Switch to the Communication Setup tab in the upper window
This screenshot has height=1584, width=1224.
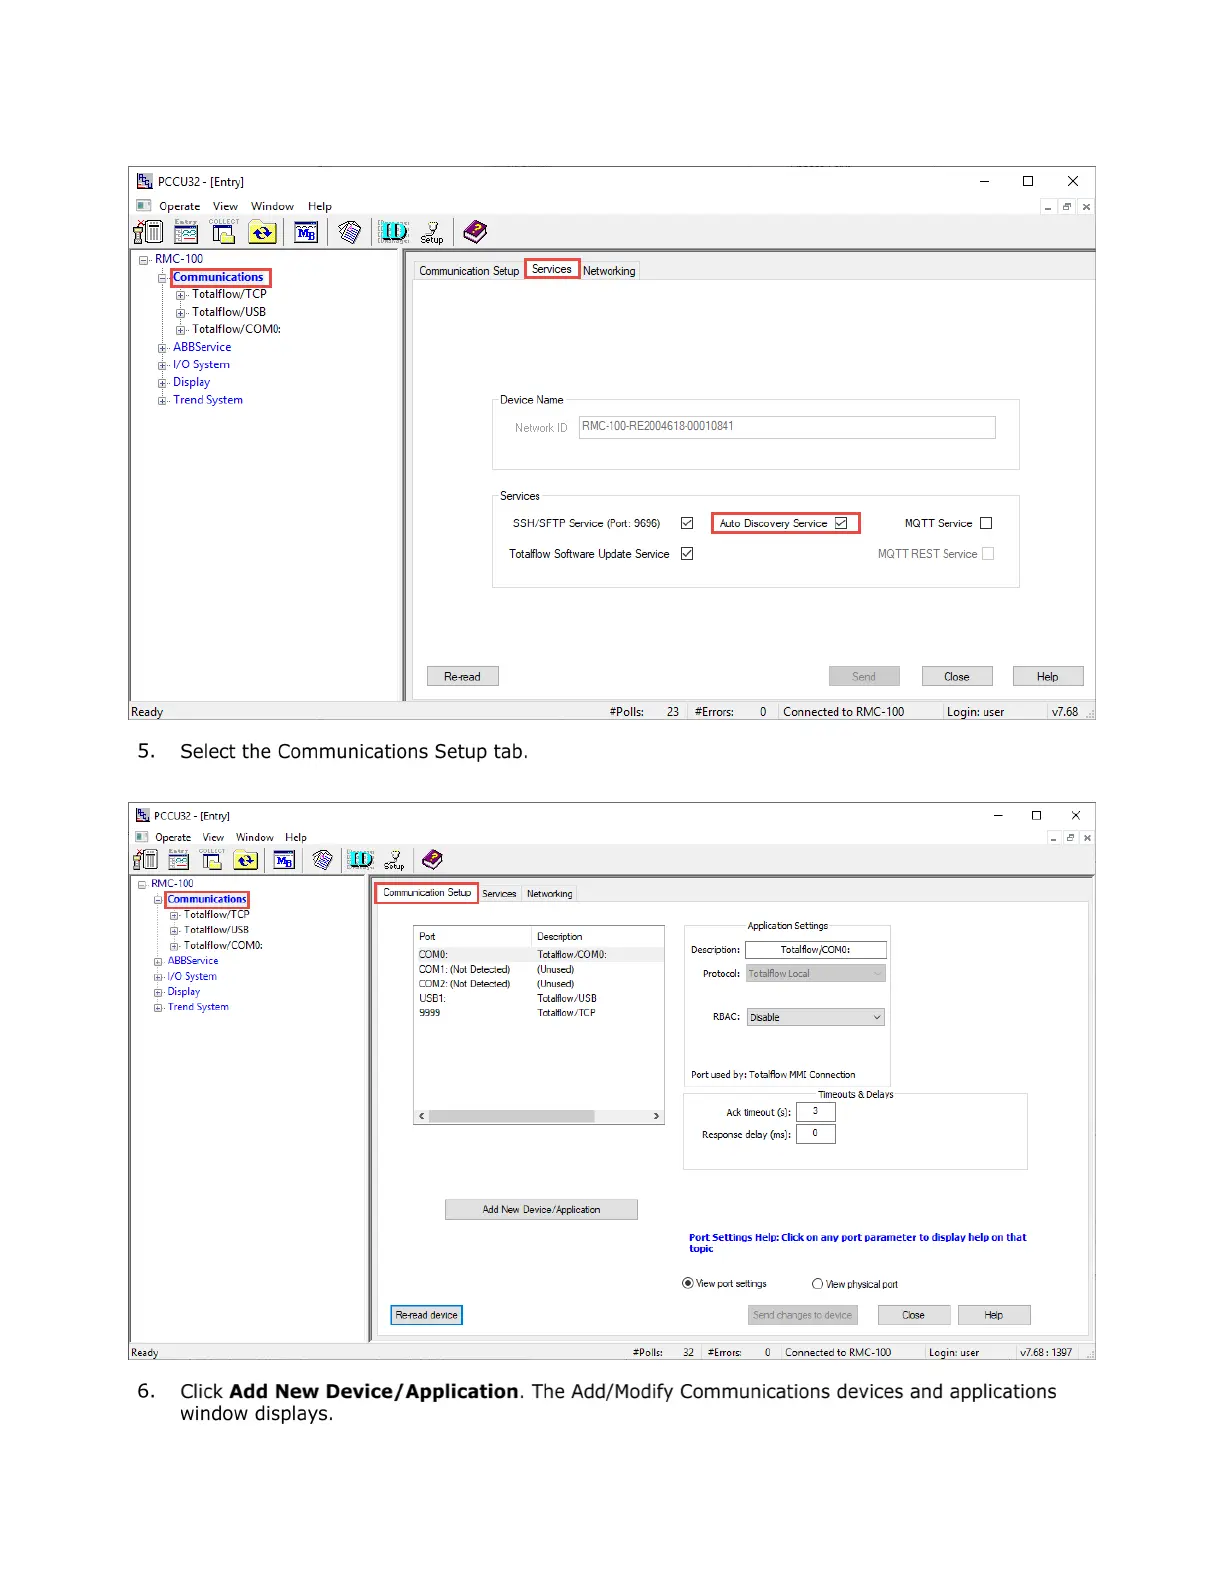469,271
